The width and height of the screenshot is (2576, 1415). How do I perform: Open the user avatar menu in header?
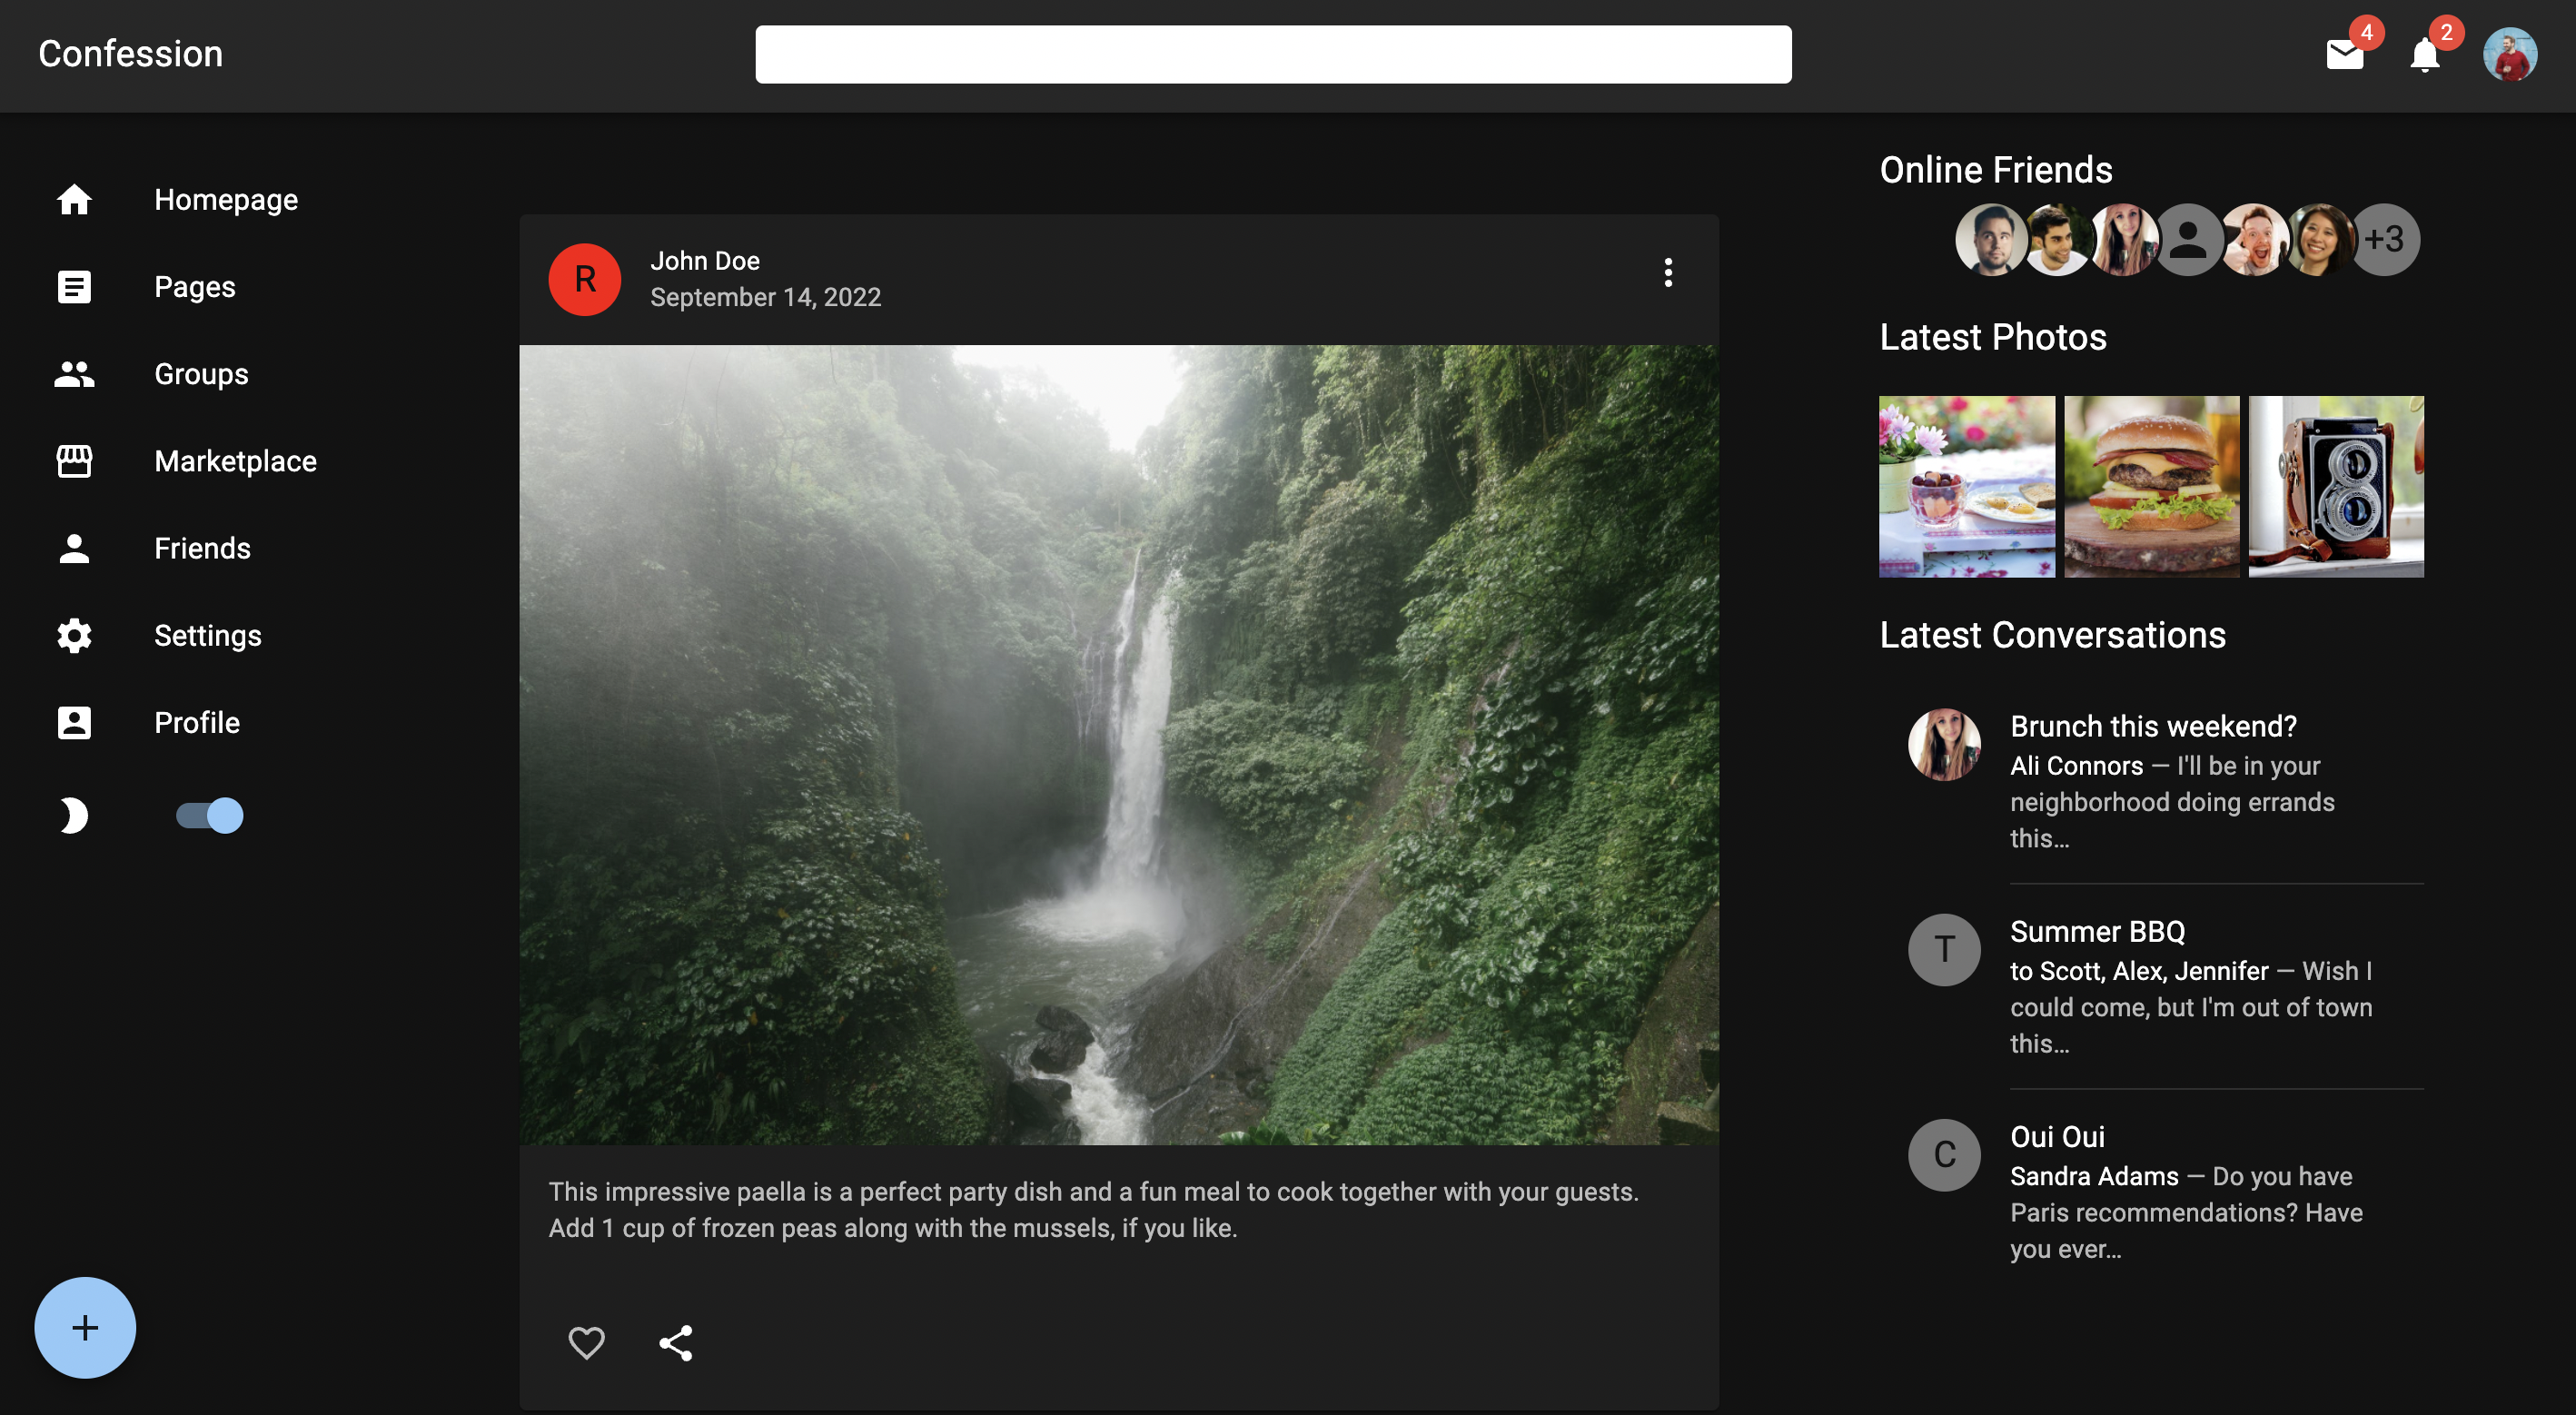tap(2509, 55)
